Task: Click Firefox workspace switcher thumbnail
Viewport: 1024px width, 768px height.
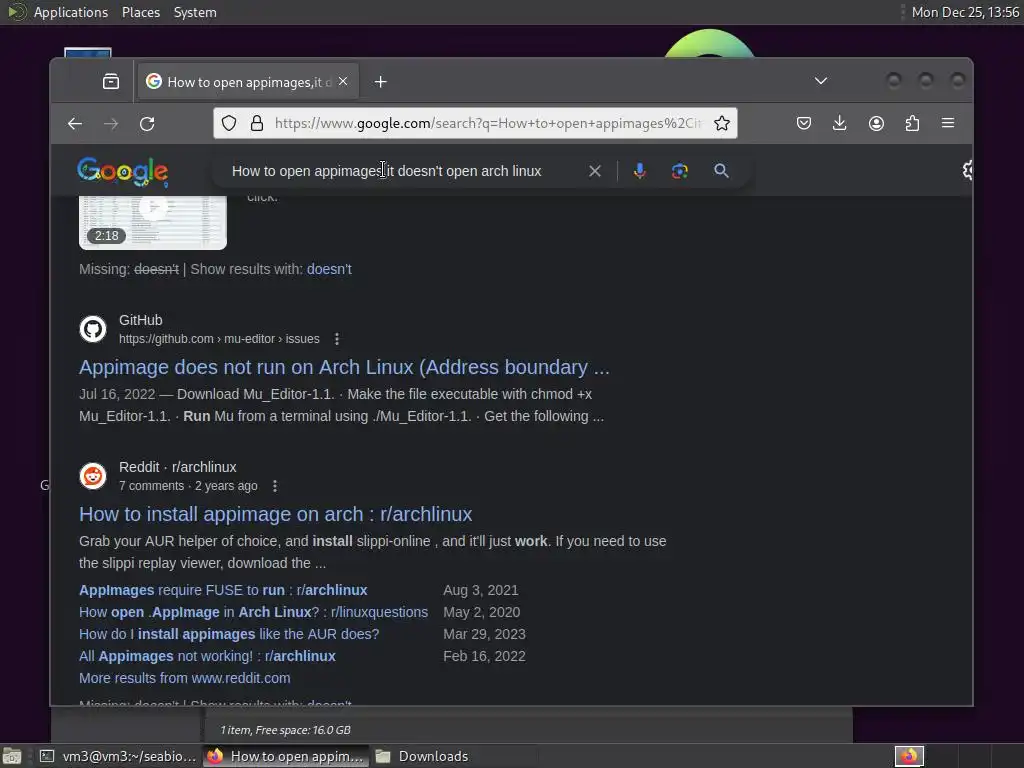Action: 909,756
